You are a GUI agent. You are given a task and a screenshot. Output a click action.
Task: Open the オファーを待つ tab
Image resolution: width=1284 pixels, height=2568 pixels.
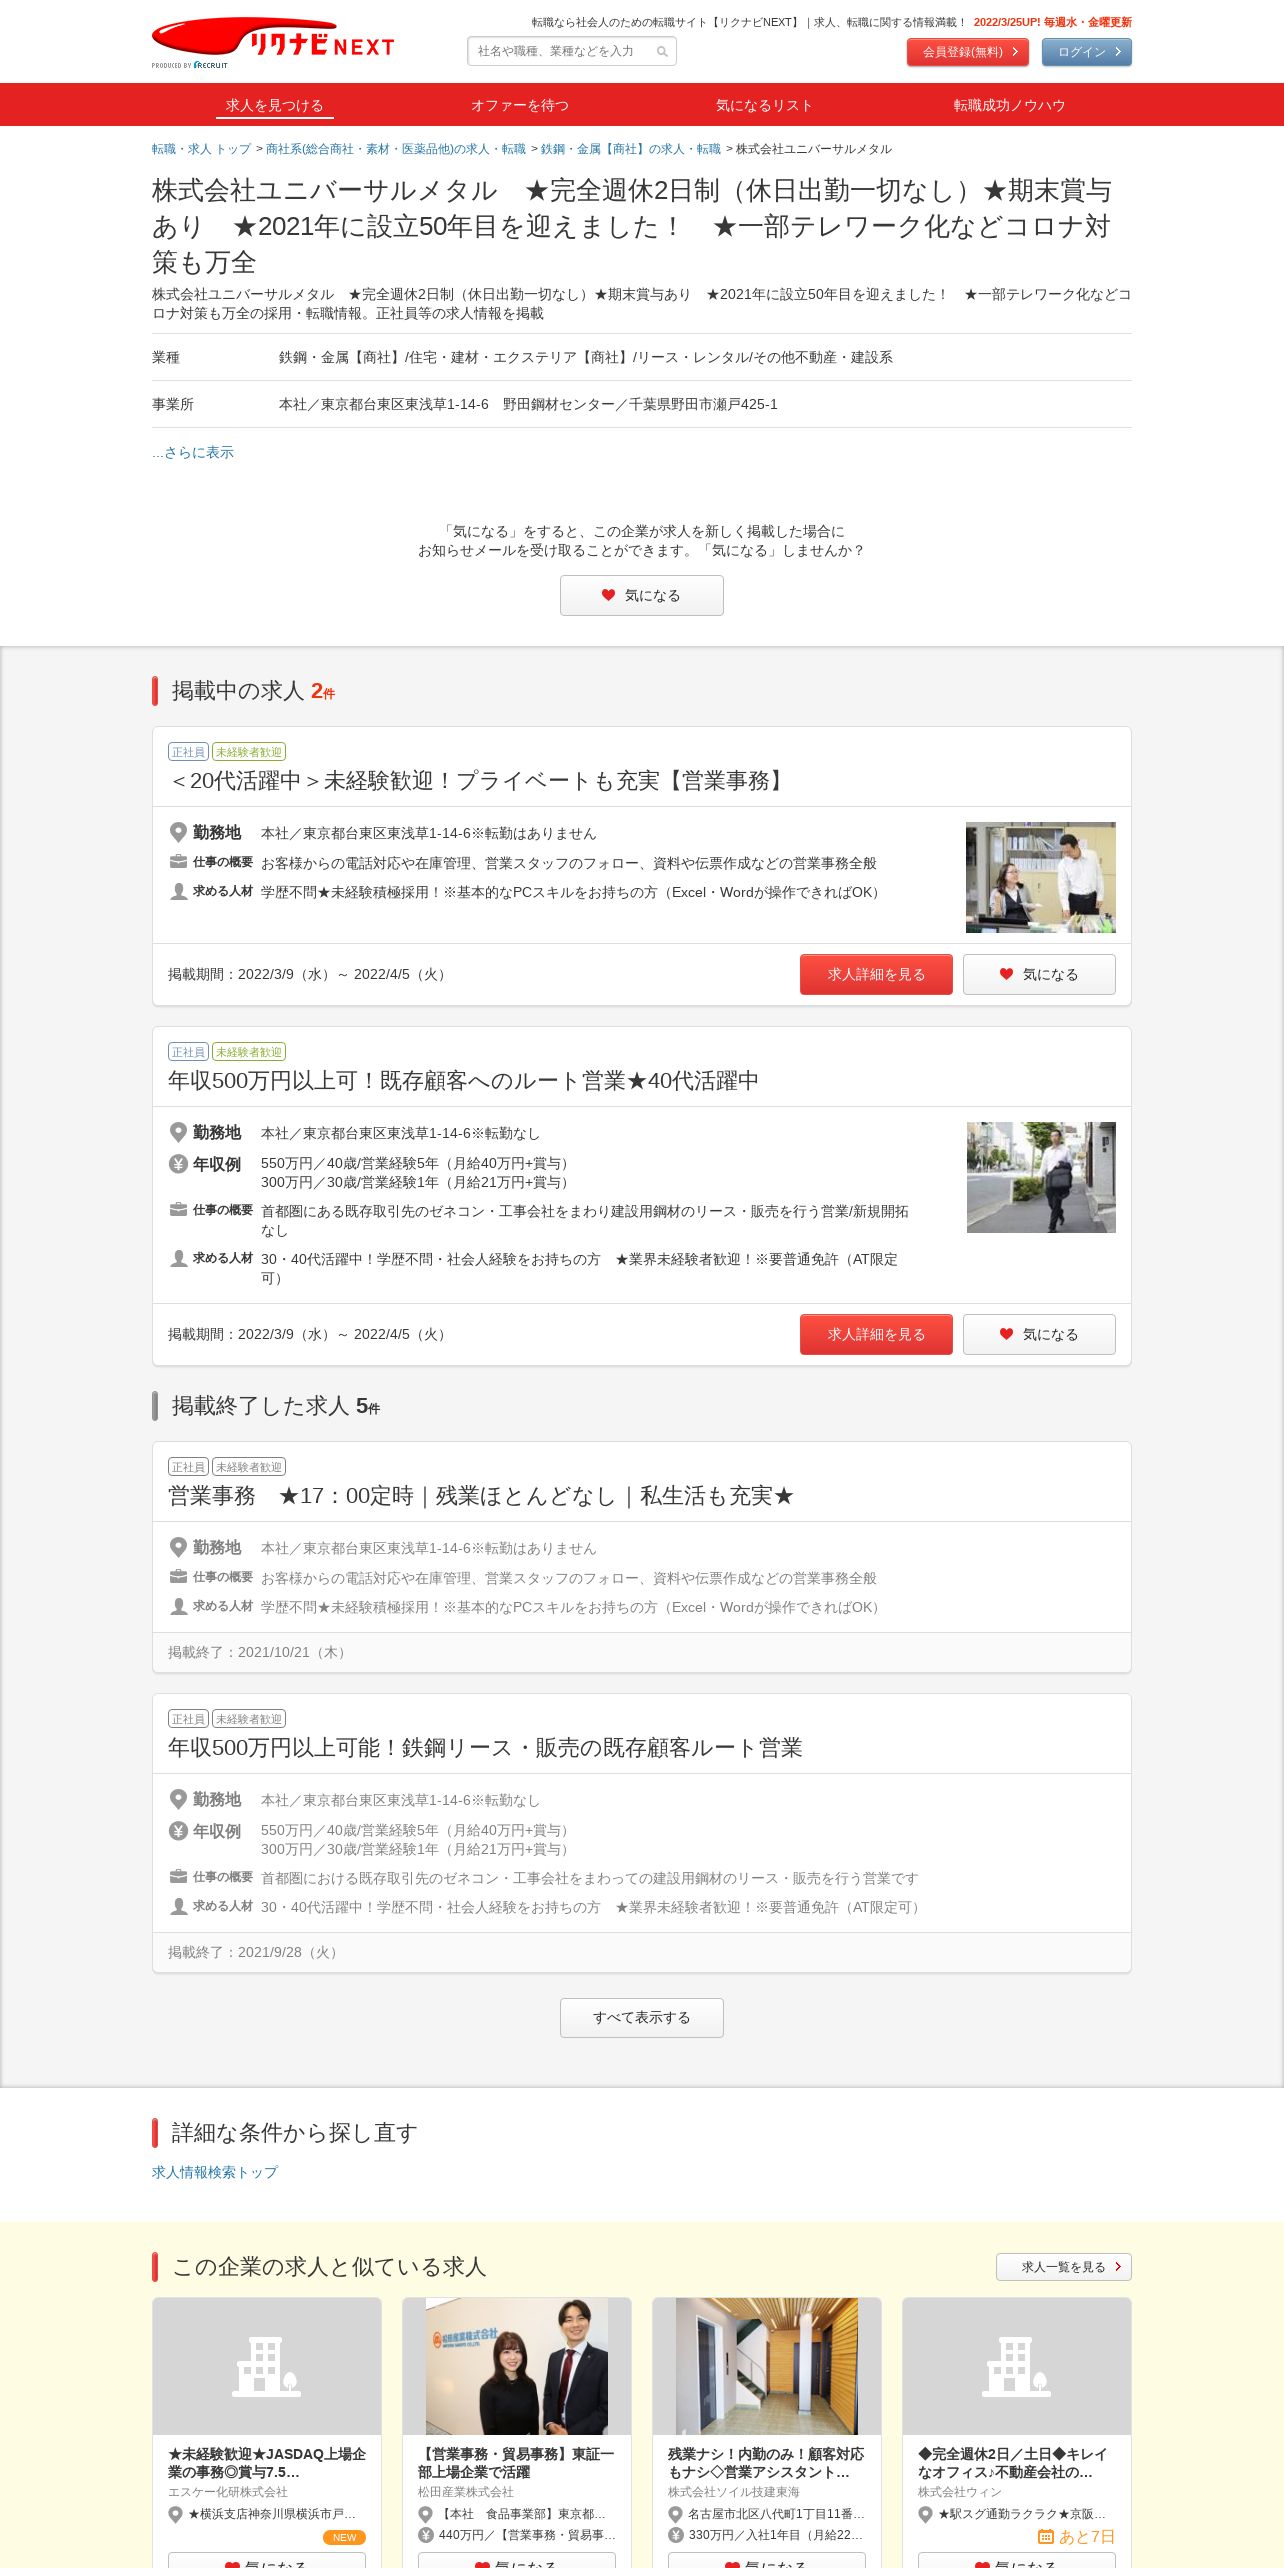(519, 105)
